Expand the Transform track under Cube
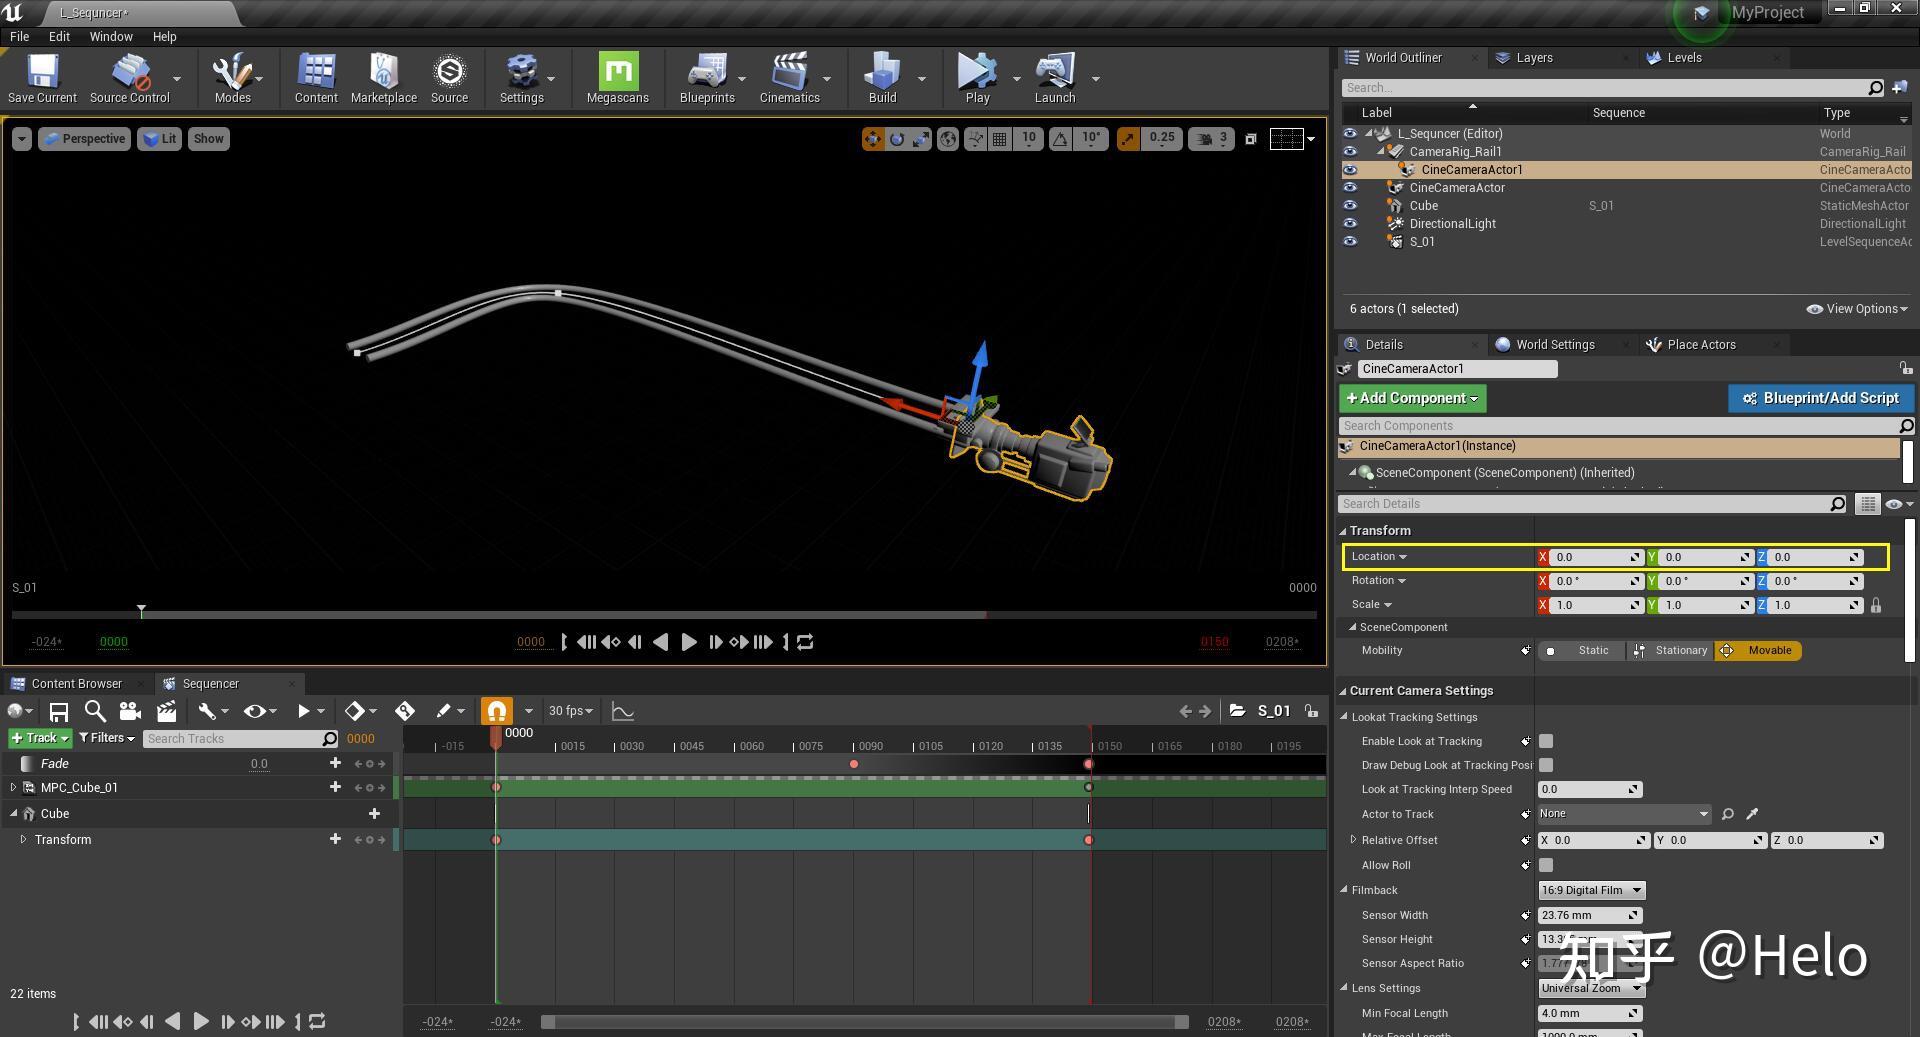This screenshot has width=1920, height=1037. [24, 840]
